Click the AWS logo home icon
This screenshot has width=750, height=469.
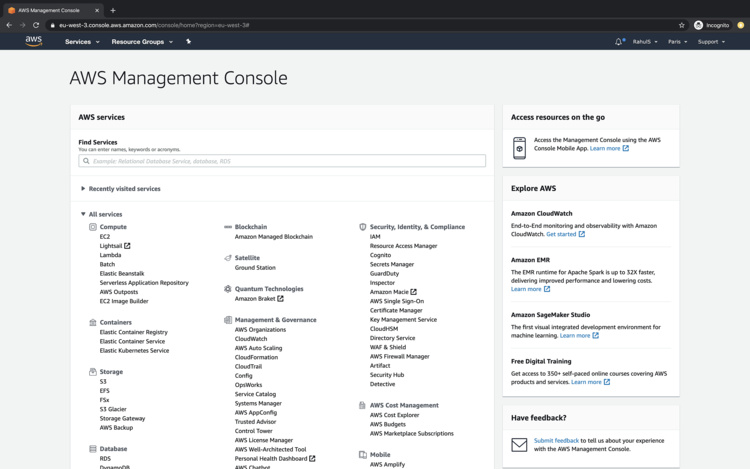point(34,42)
